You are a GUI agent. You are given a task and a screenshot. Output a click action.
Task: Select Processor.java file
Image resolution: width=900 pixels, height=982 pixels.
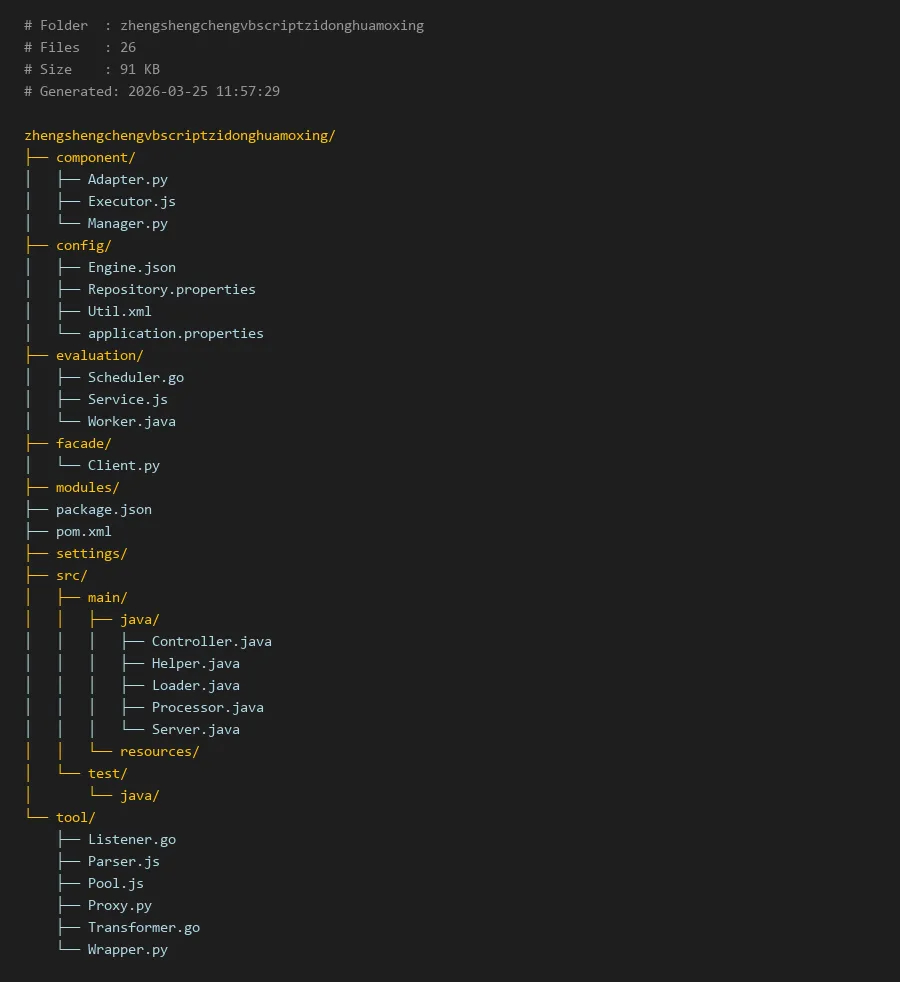click(207, 707)
